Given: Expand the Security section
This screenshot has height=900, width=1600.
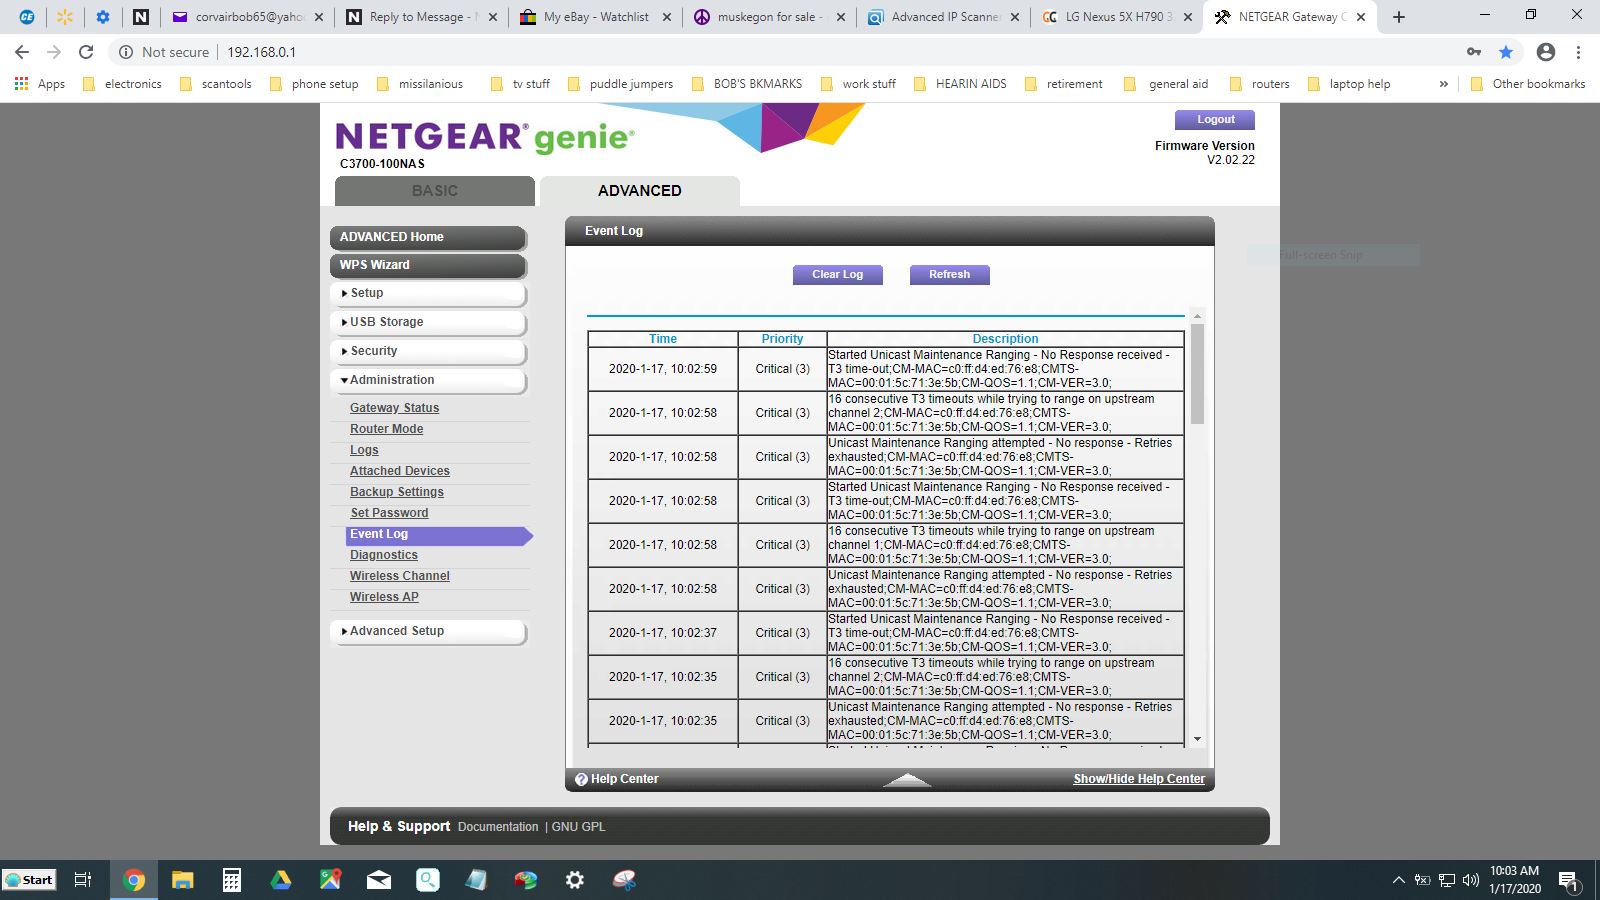Looking at the screenshot, I should coord(428,351).
